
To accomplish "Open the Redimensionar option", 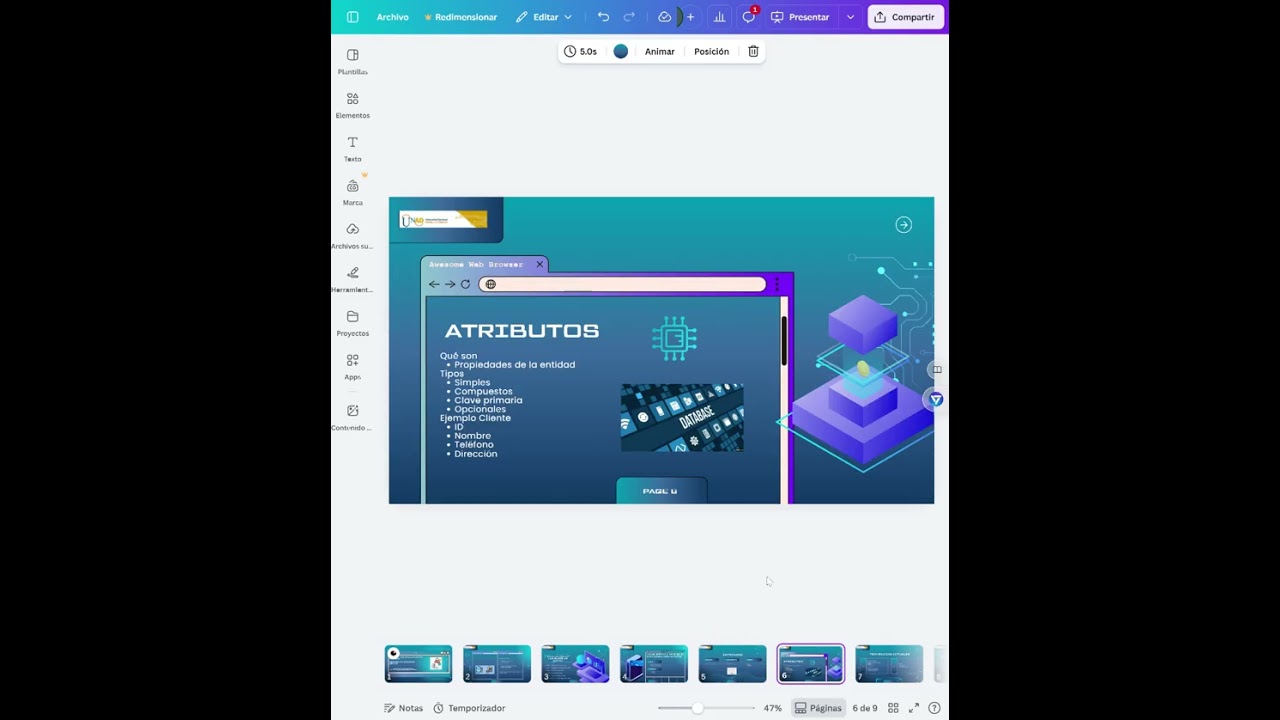I will click(460, 17).
